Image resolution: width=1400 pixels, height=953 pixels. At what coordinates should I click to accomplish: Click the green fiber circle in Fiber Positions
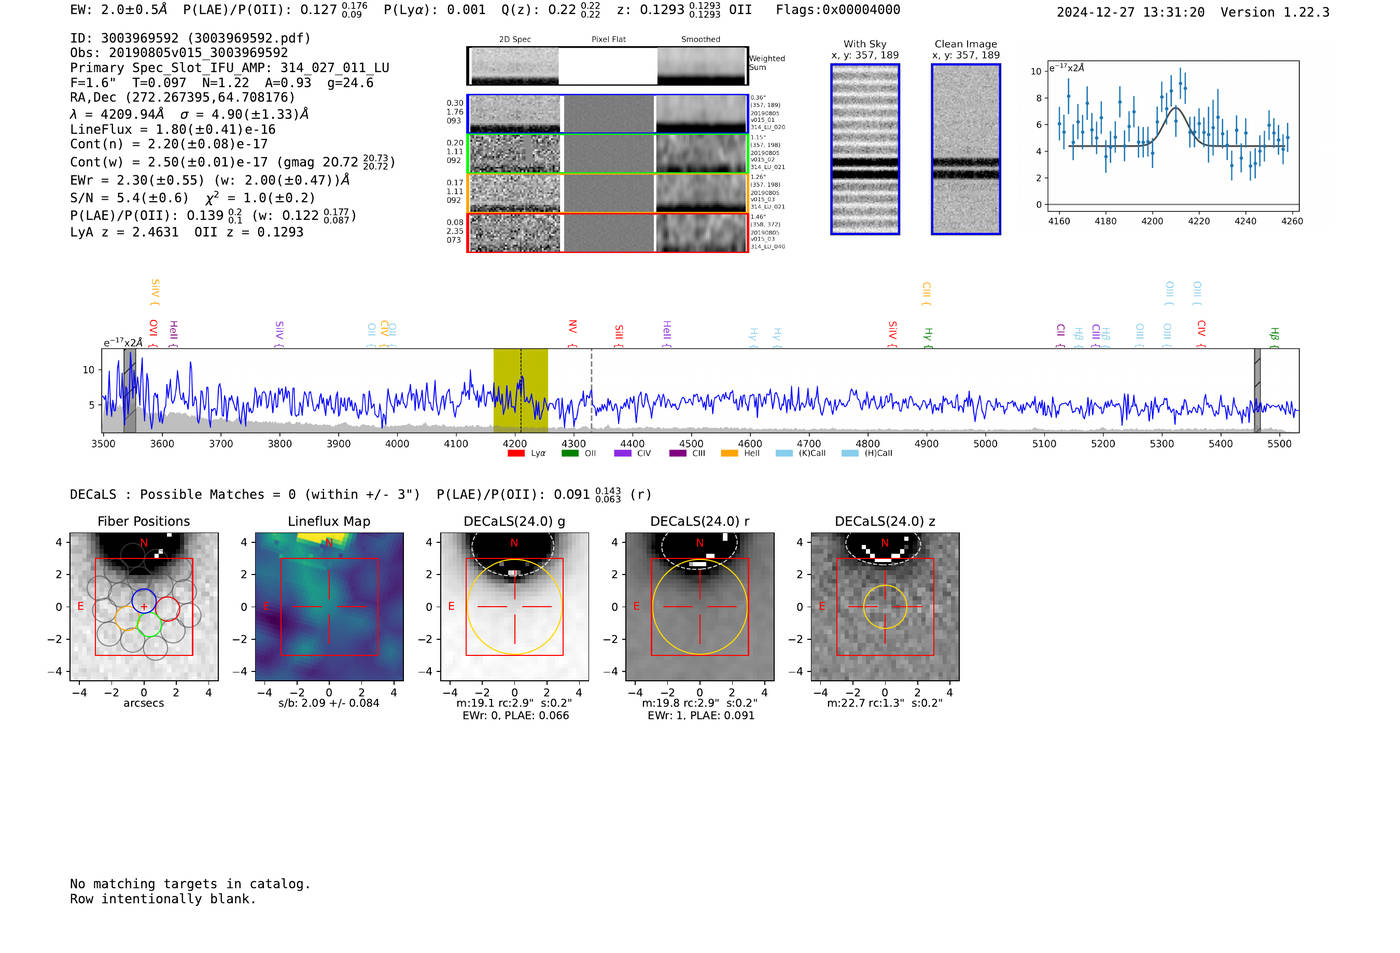[x=149, y=625]
